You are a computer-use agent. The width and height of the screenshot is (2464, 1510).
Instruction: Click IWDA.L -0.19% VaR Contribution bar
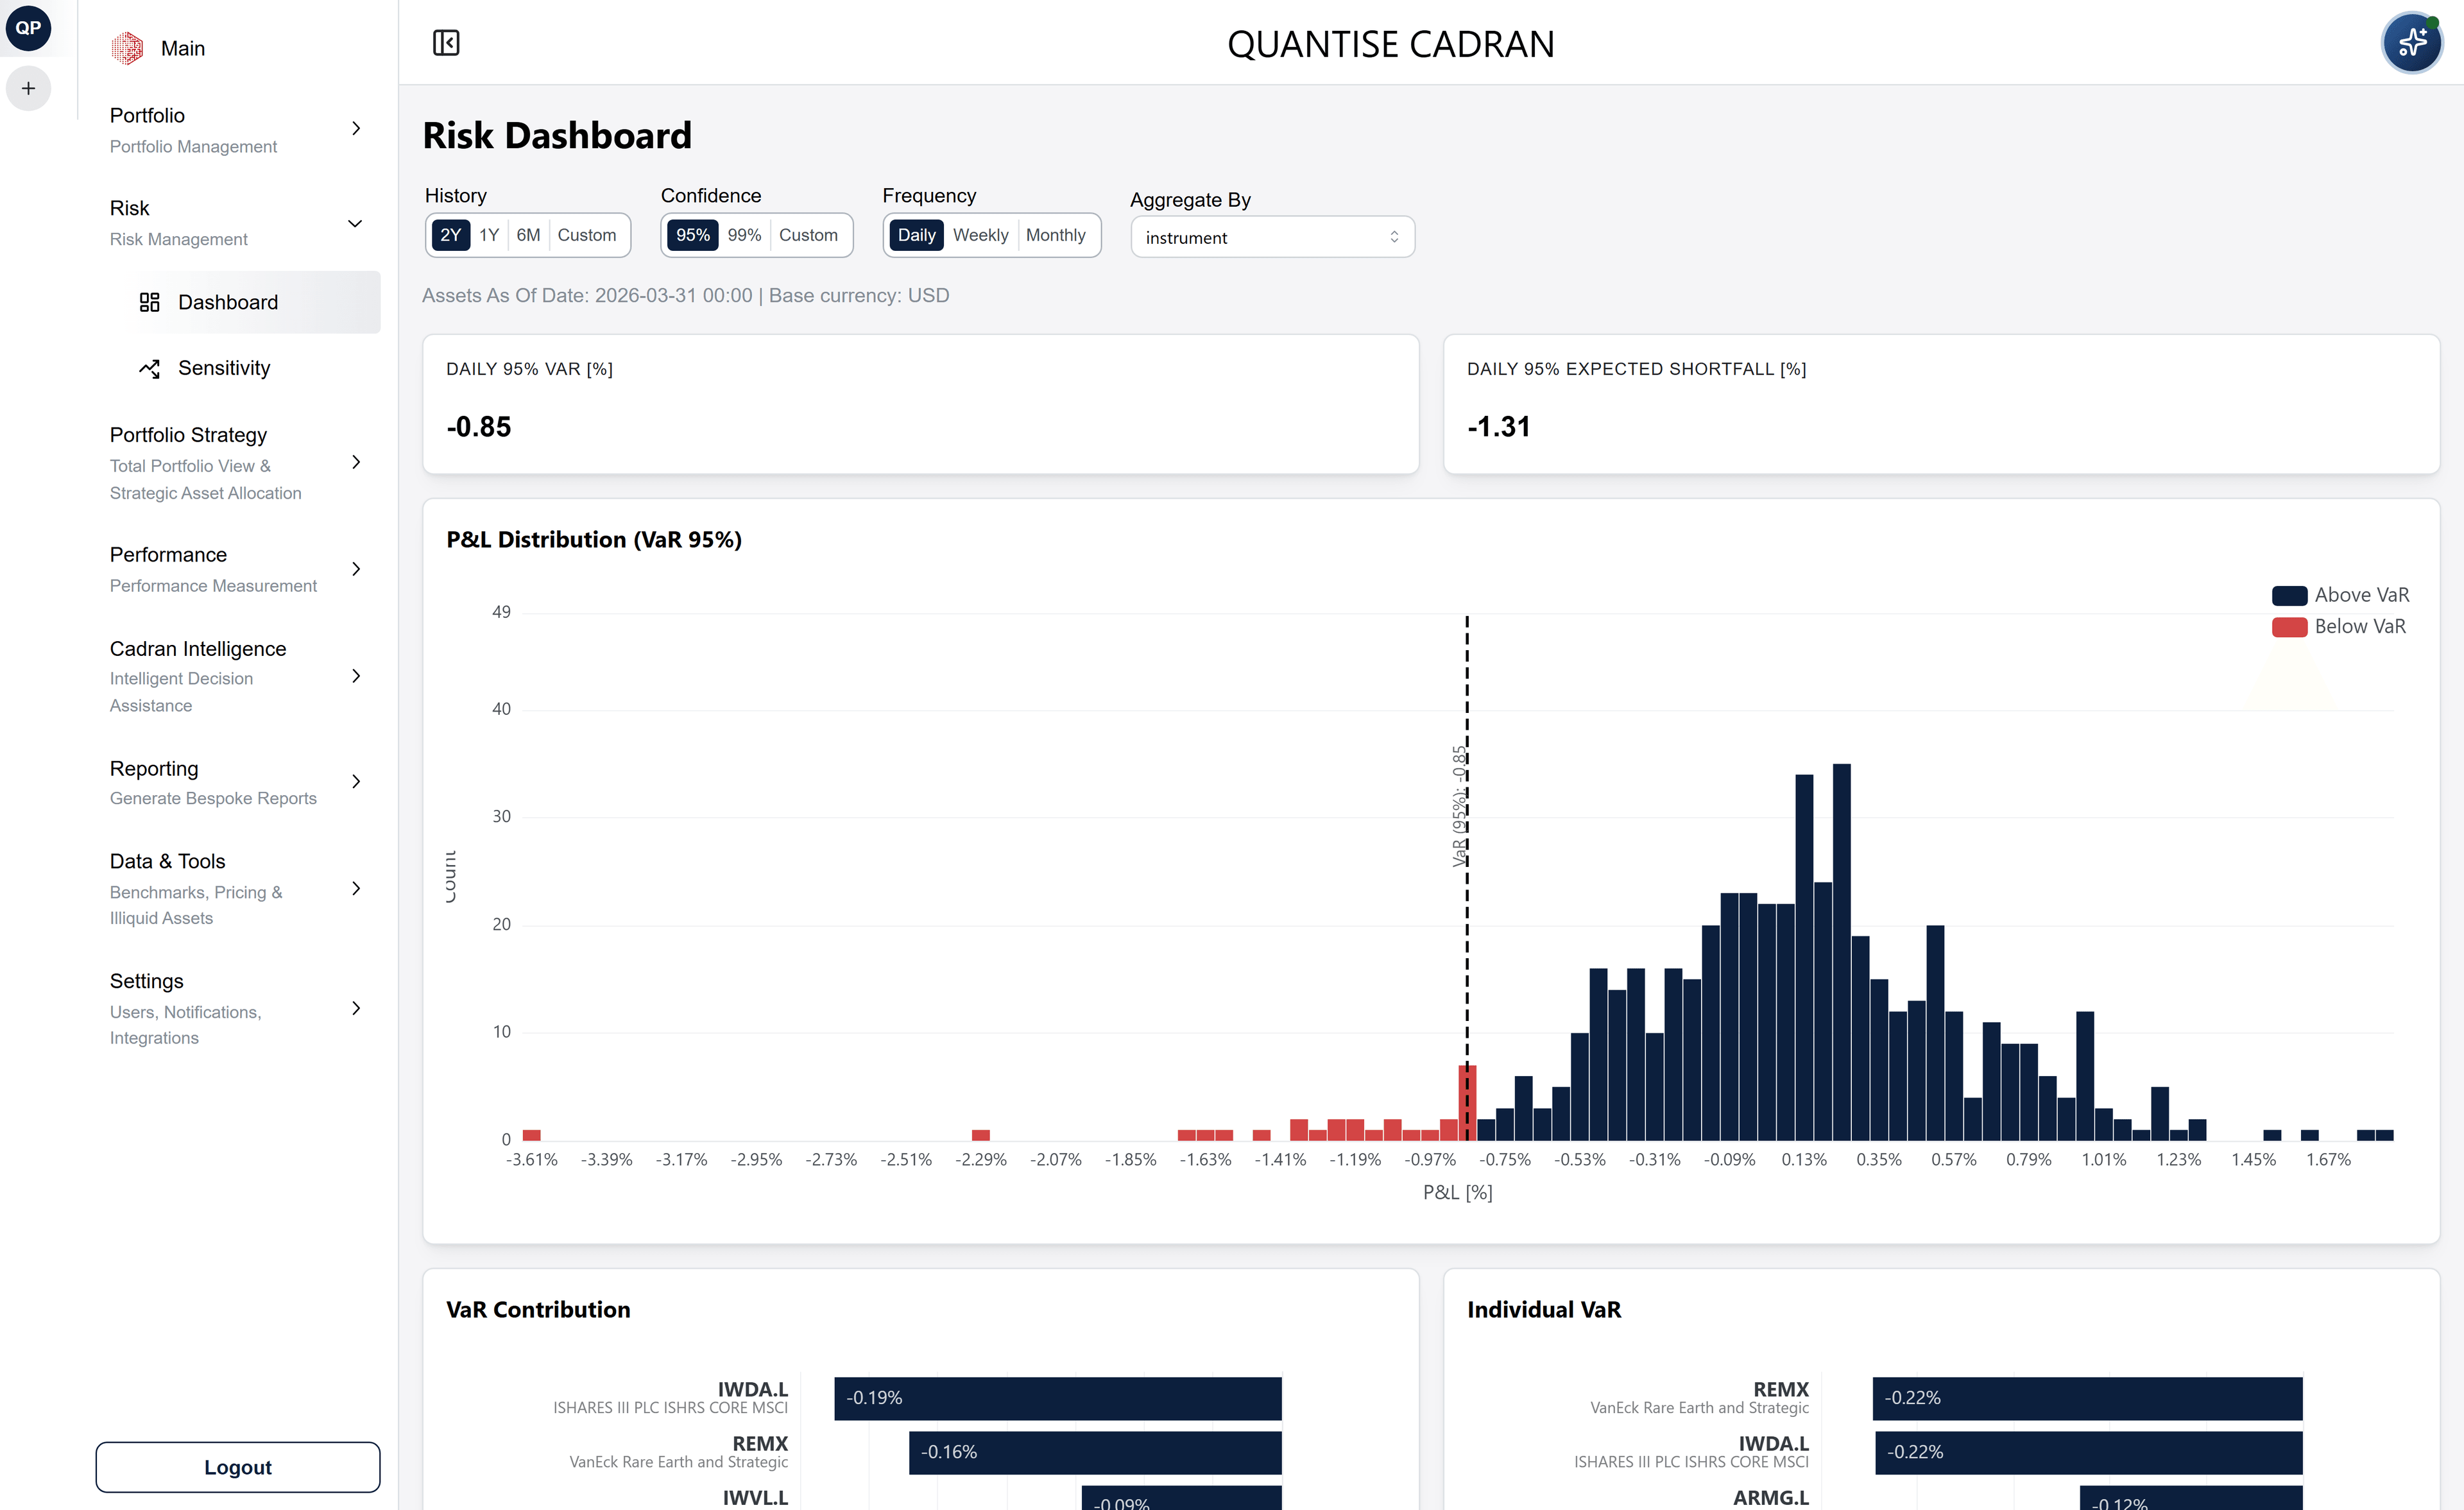(1058, 1398)
